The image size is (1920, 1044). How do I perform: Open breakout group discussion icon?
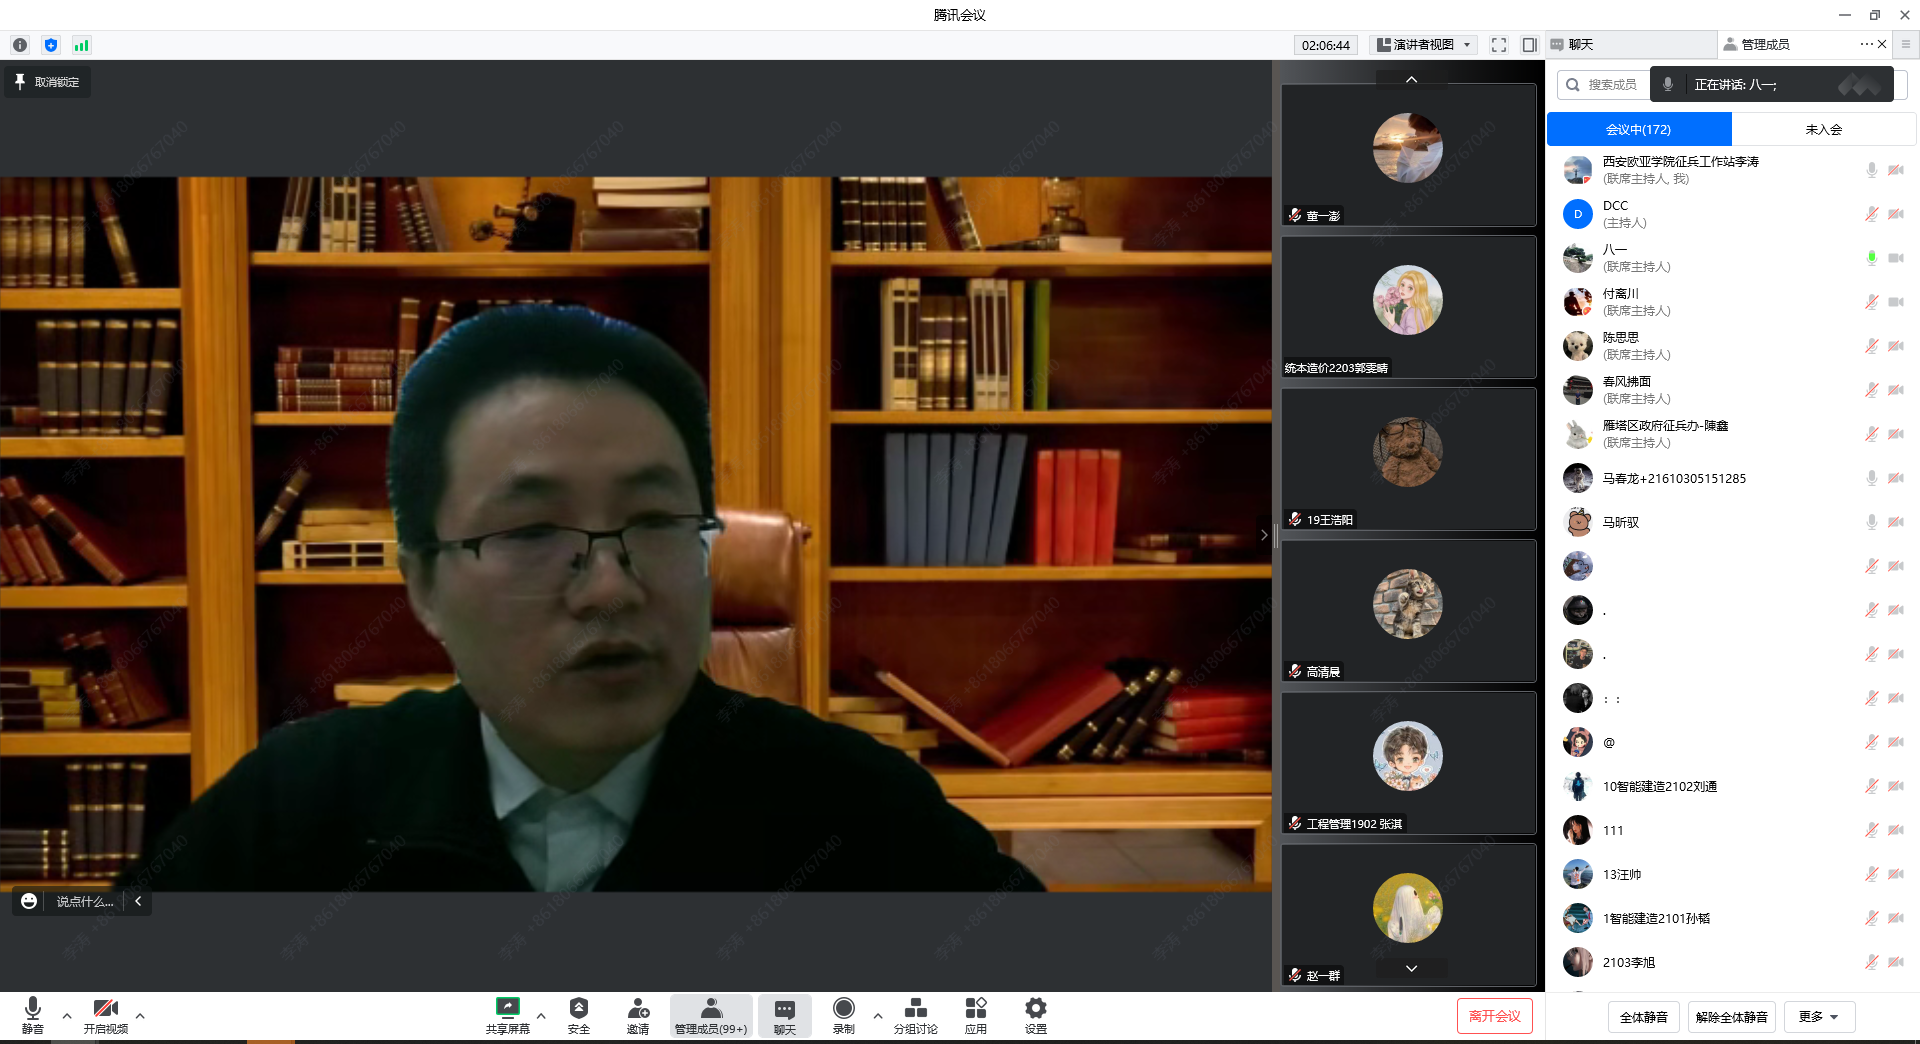(x=915, y=1008)
